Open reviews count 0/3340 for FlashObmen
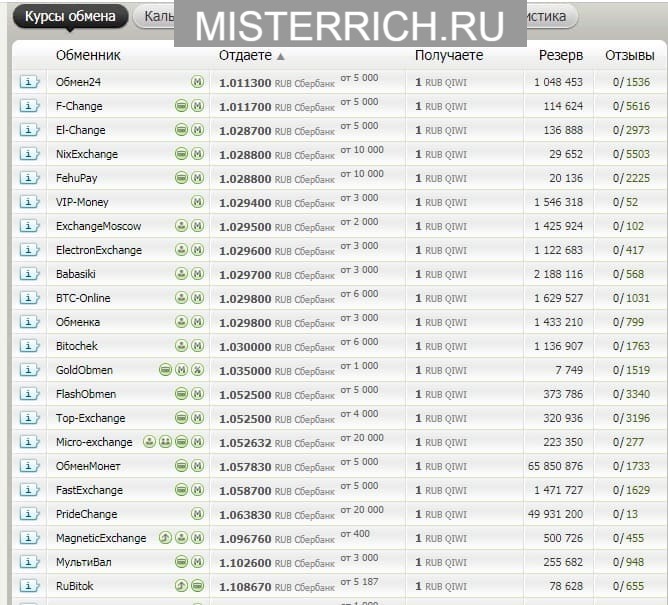 pos(631,394)
